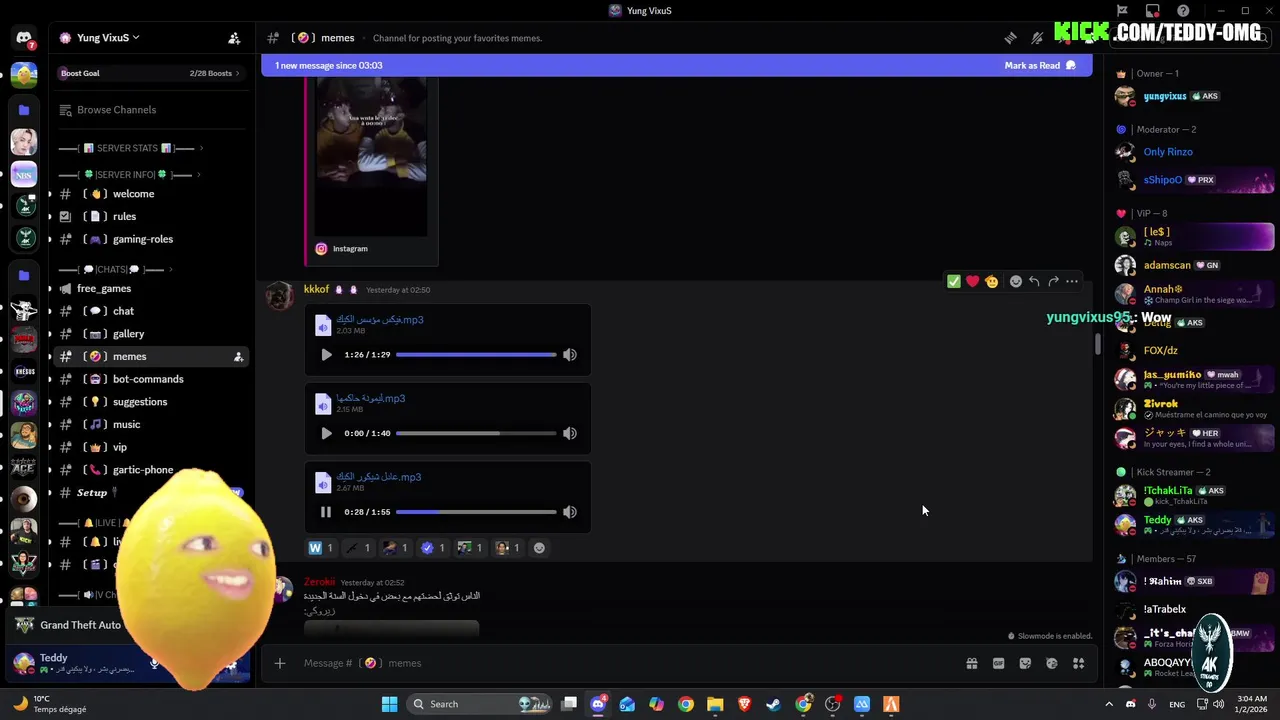Mute volume of second audio attachment

[x=570, y=433]
